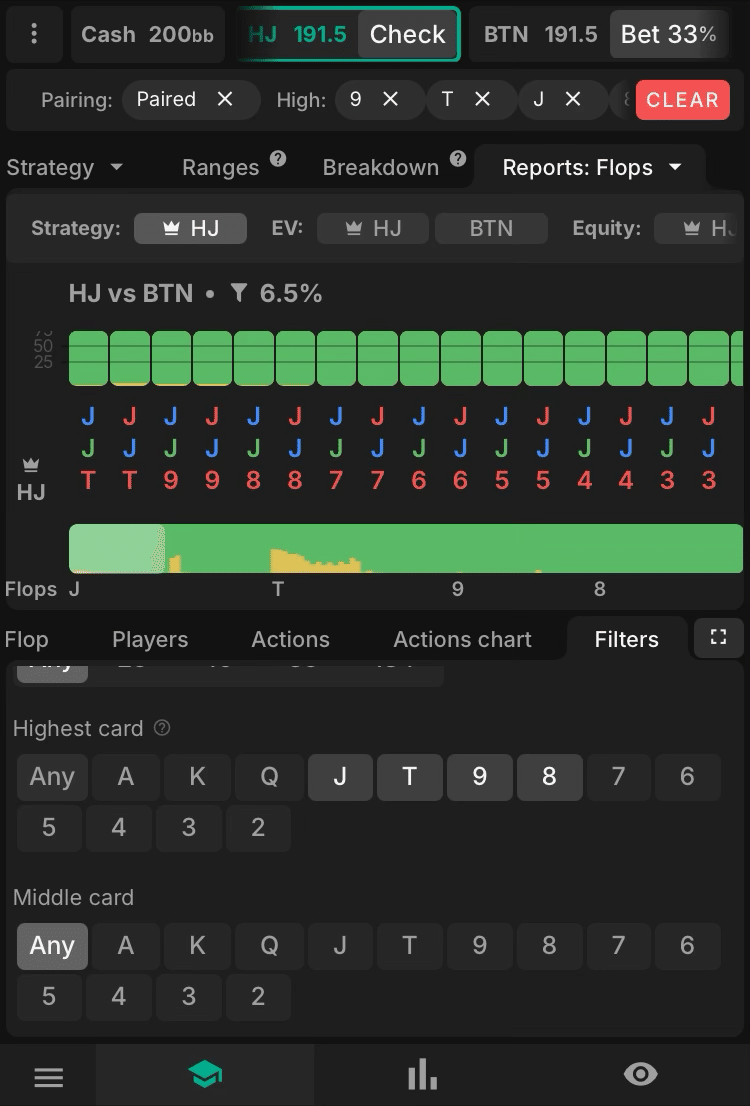Click the eye icon in bottom bar
The width and height of the screenshot is (750, 1106).
(x=640, y=1074)
